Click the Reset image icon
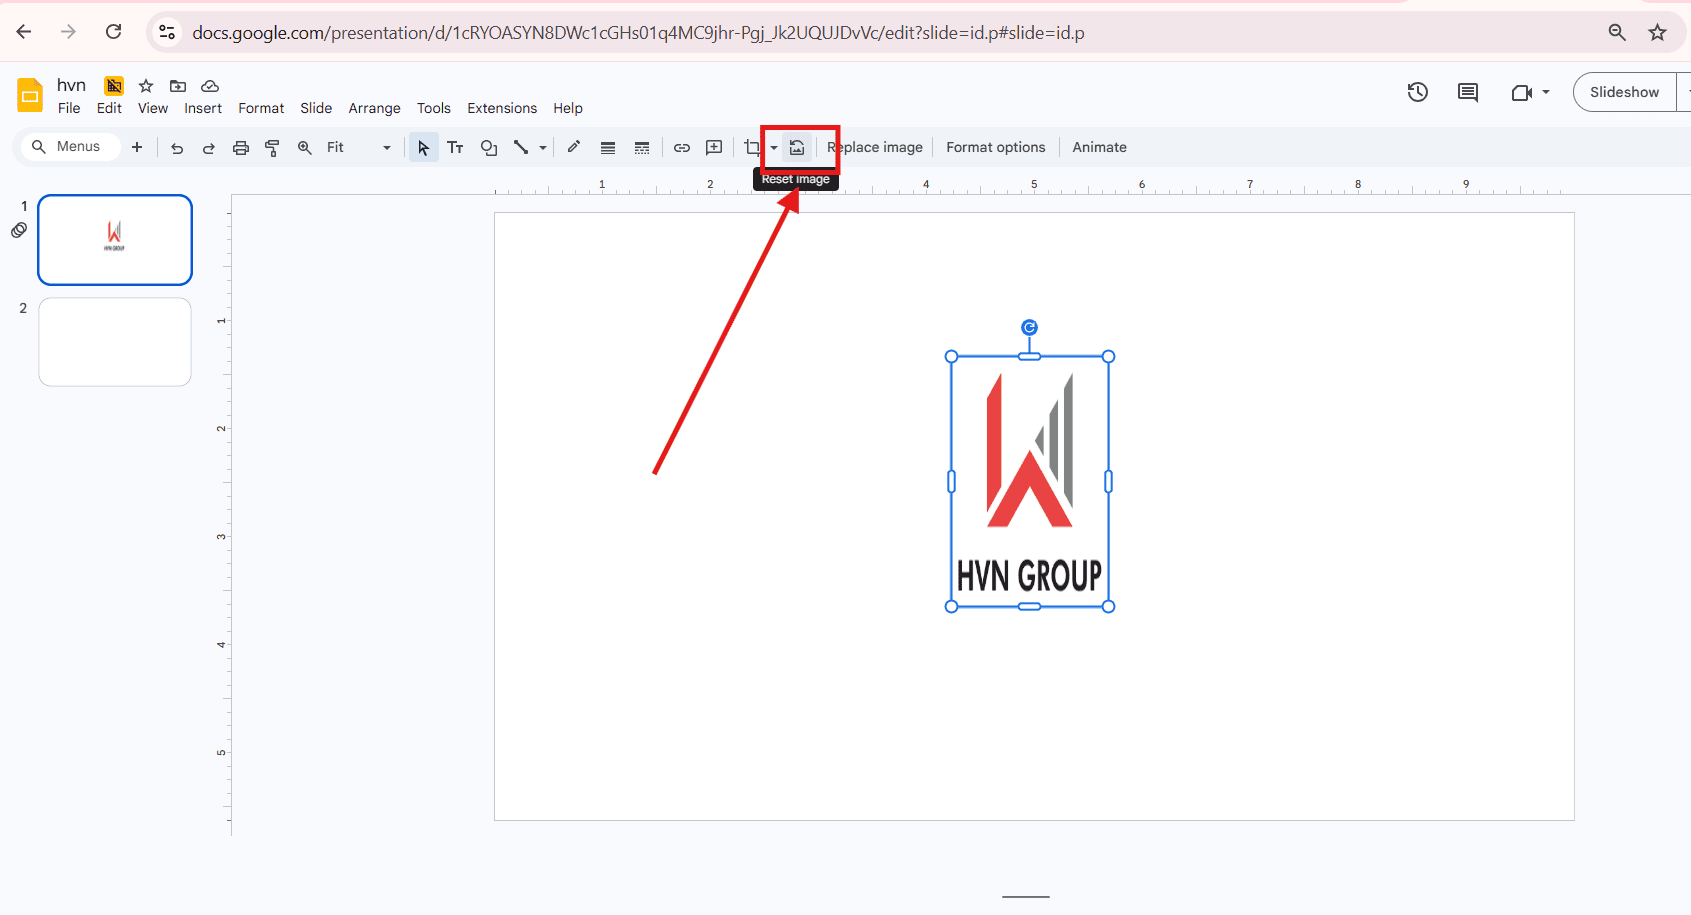The height and width of the screenshot is (915, 1691). point(797,148)
